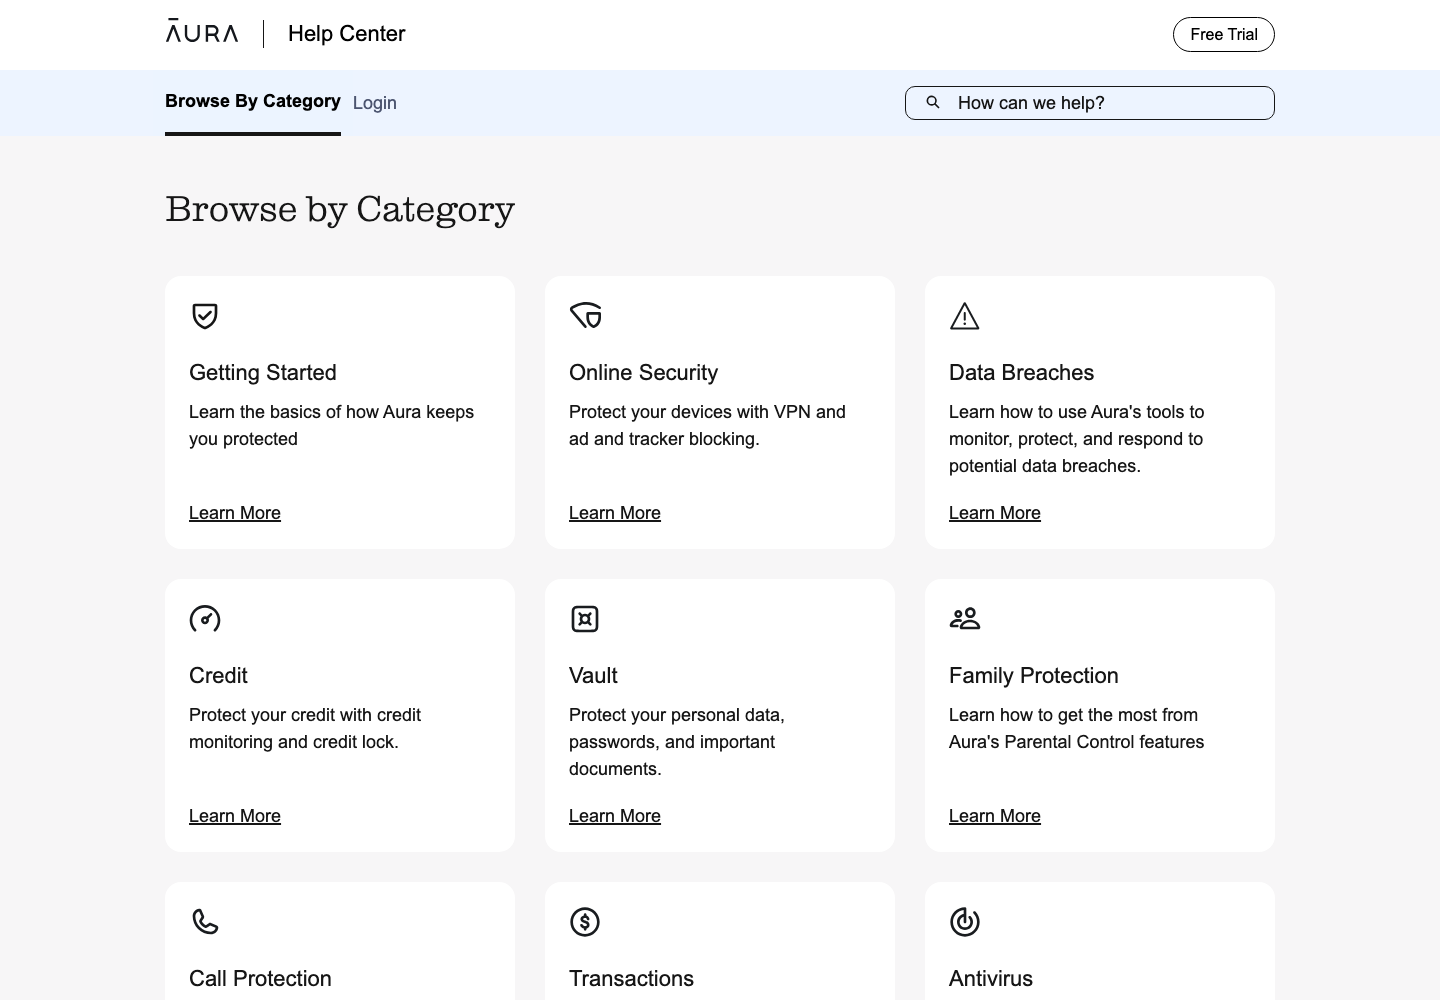1440x1000 pixels.
Task: Click the Help Center title link
Action: (347, 34)
